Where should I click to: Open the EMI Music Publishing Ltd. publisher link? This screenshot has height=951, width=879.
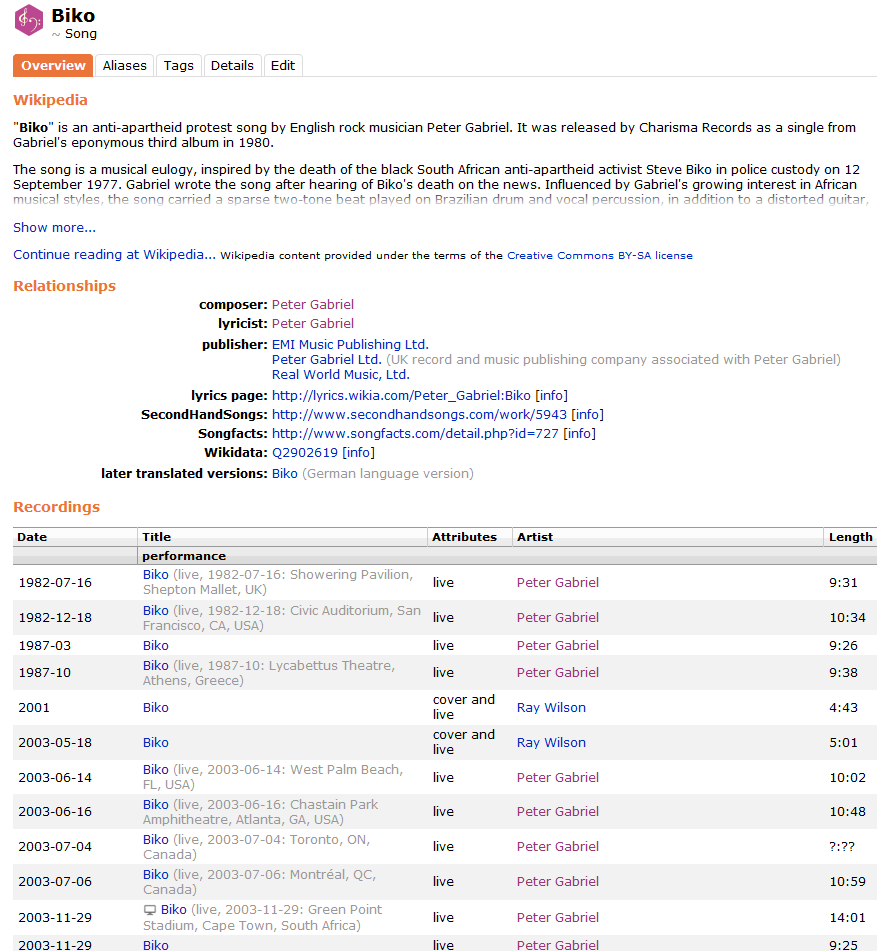(x=350, y=344)
